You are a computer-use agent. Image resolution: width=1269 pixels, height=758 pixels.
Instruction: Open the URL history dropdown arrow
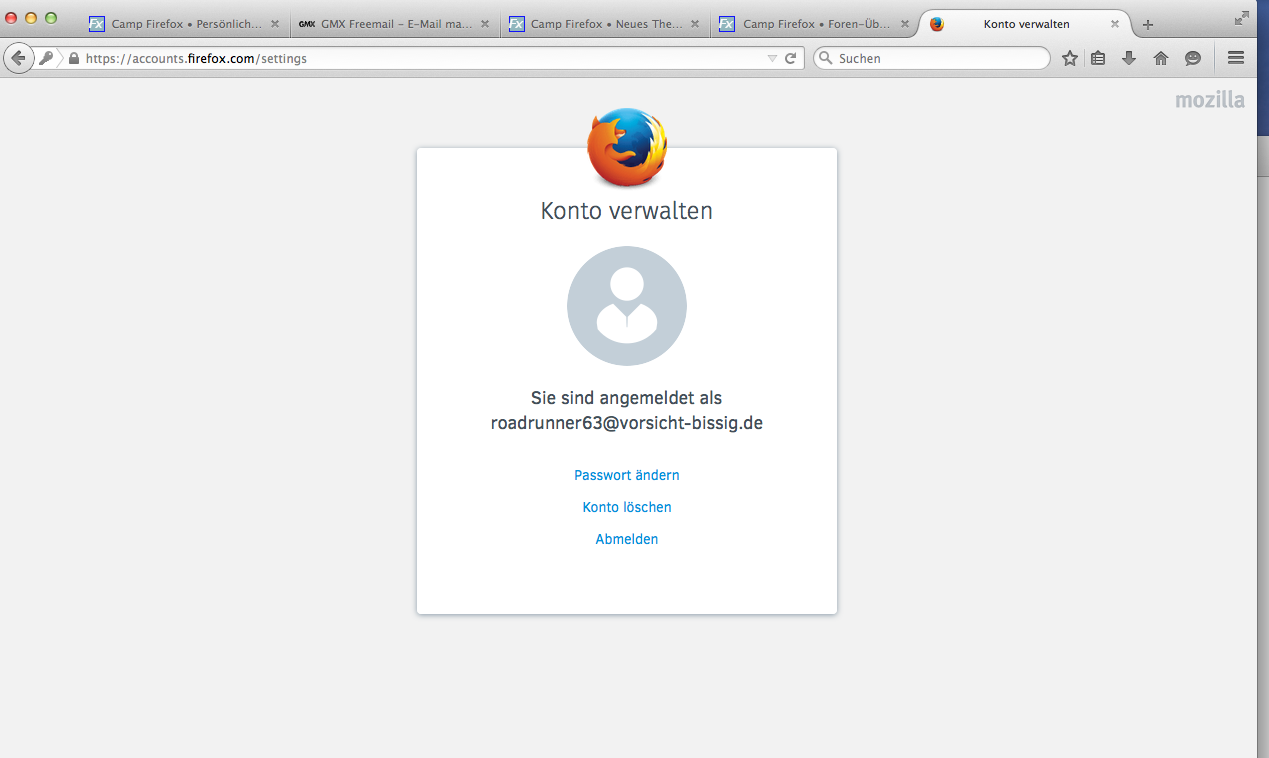772,58
